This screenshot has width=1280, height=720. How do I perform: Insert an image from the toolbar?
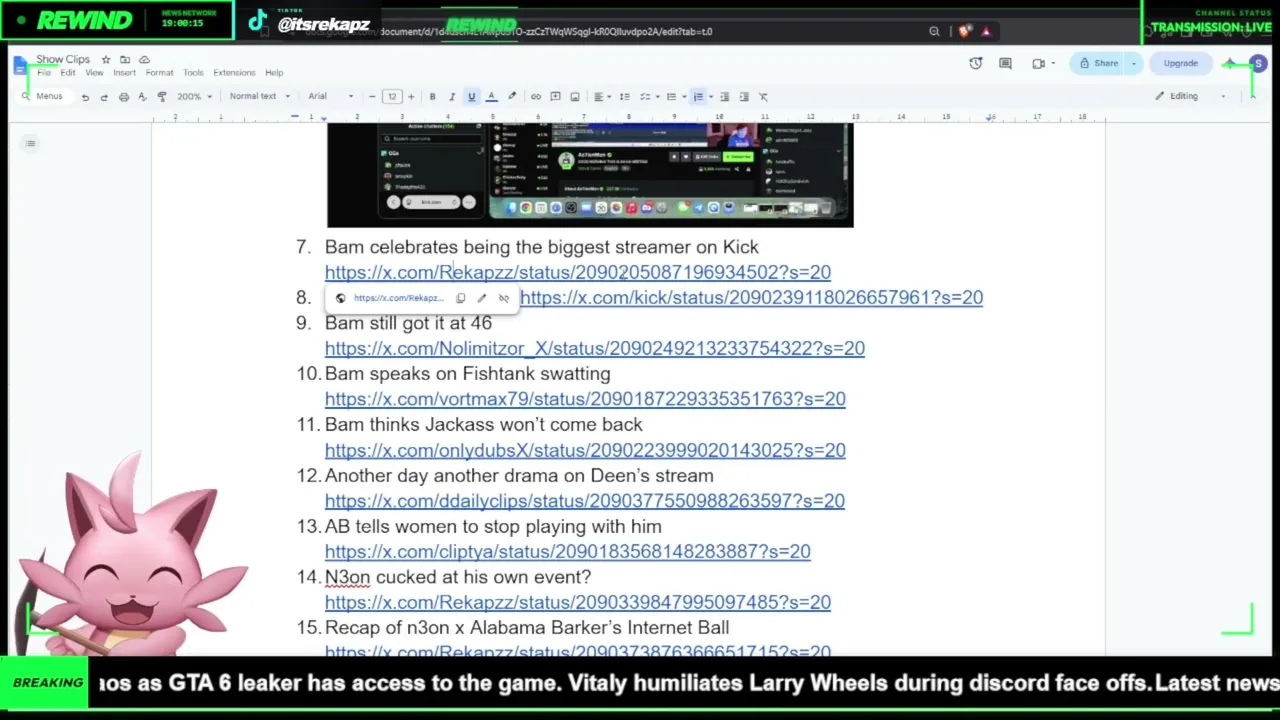point(574,97)
